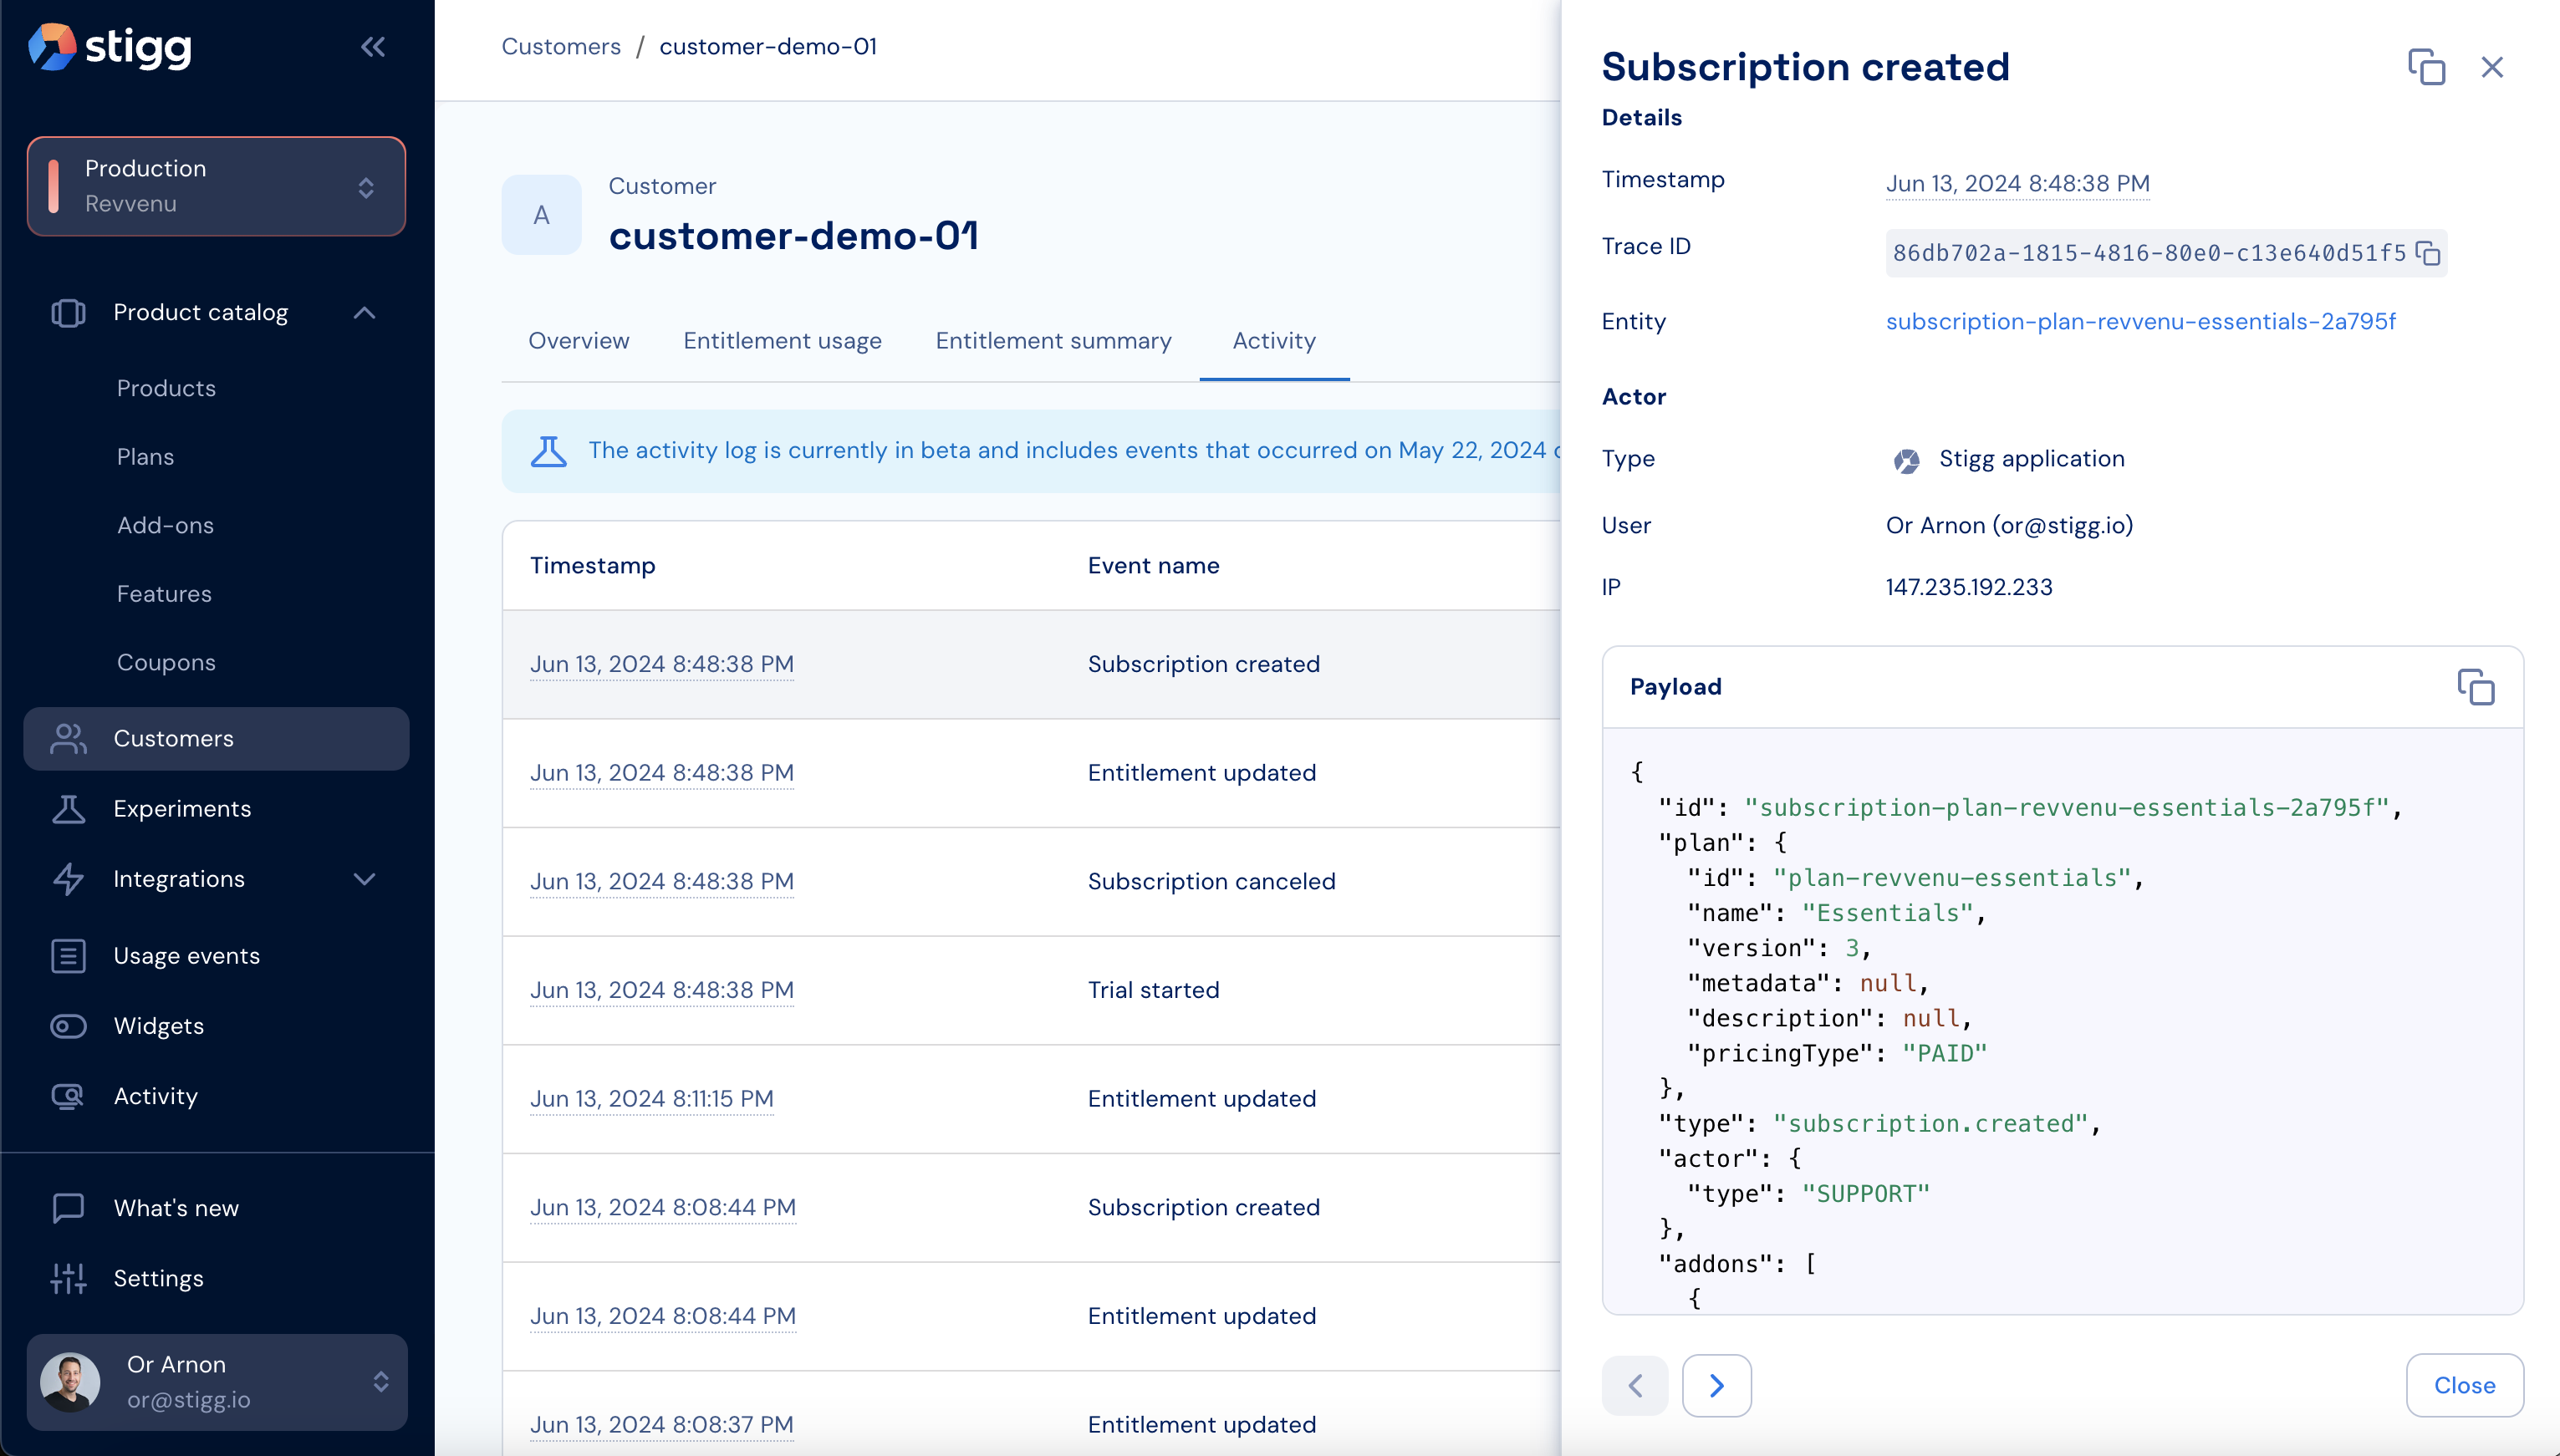Click Or Arnon's profile photo
2560x1456 pixels.
click(70, 1382)
